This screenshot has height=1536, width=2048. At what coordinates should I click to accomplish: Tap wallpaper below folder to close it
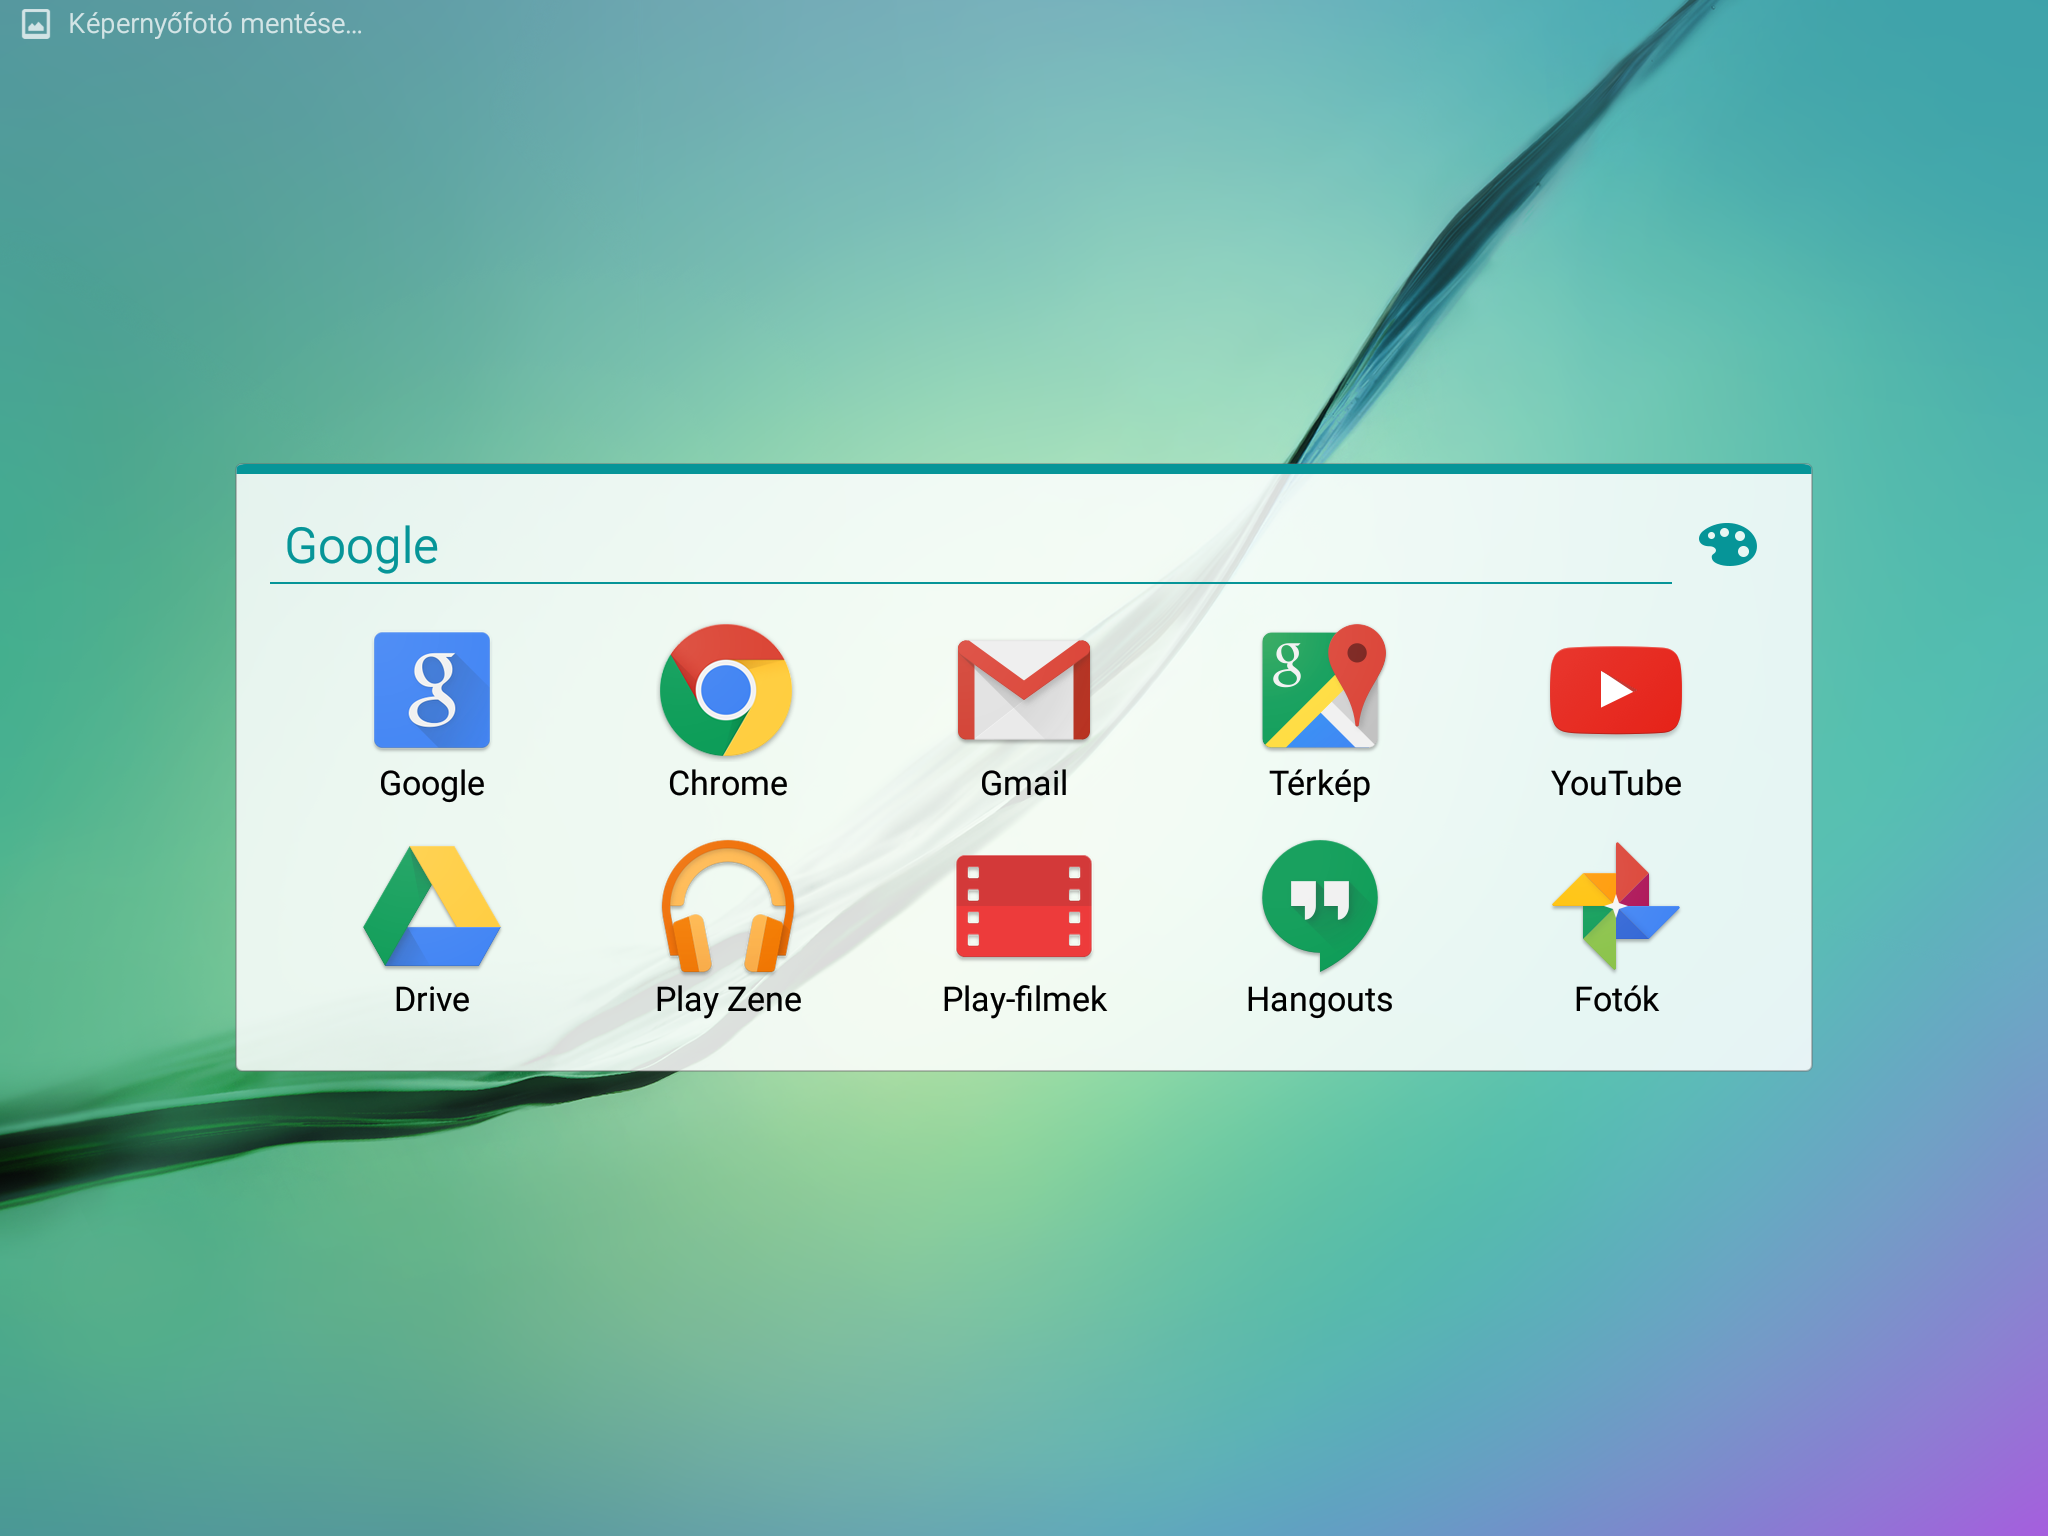point(1024,1300)
